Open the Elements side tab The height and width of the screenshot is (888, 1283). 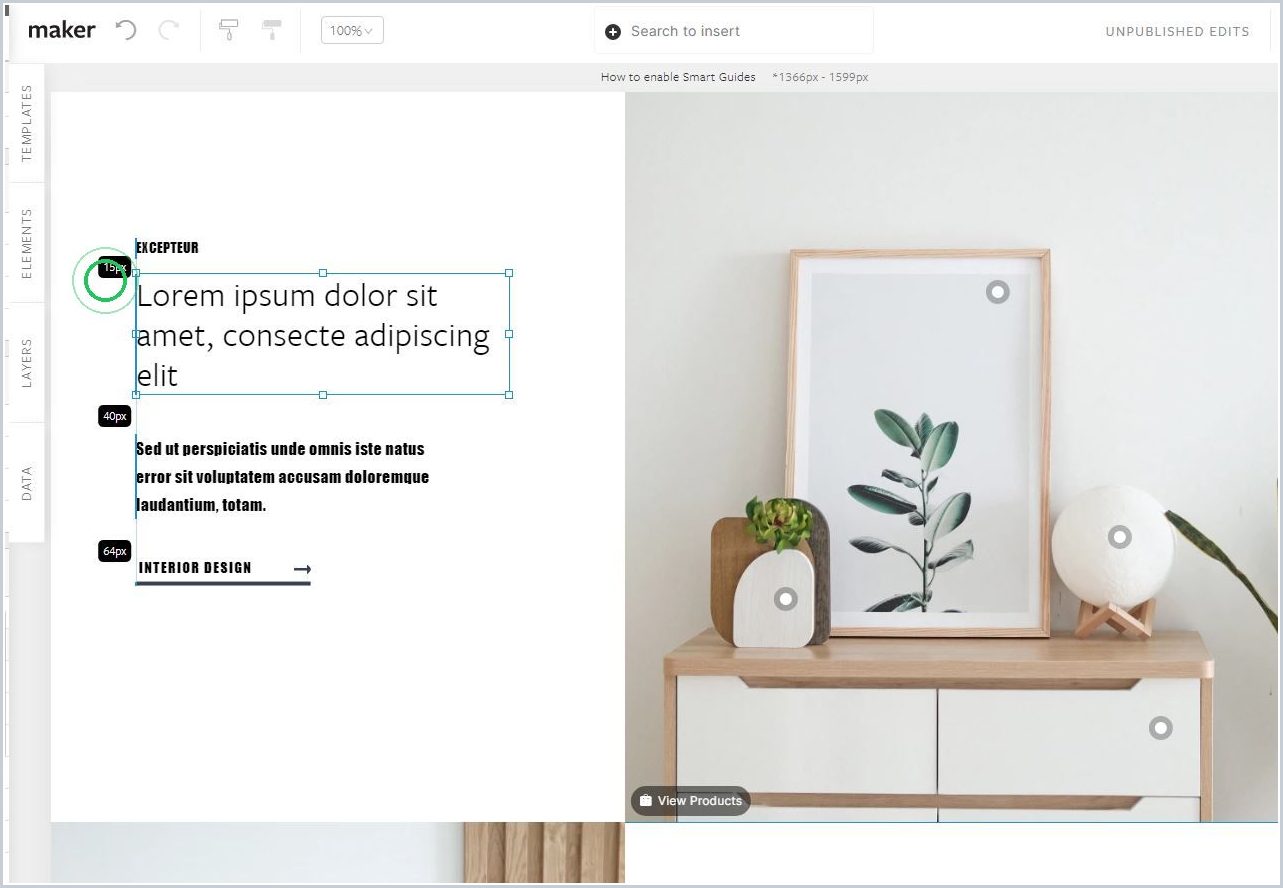27,243
